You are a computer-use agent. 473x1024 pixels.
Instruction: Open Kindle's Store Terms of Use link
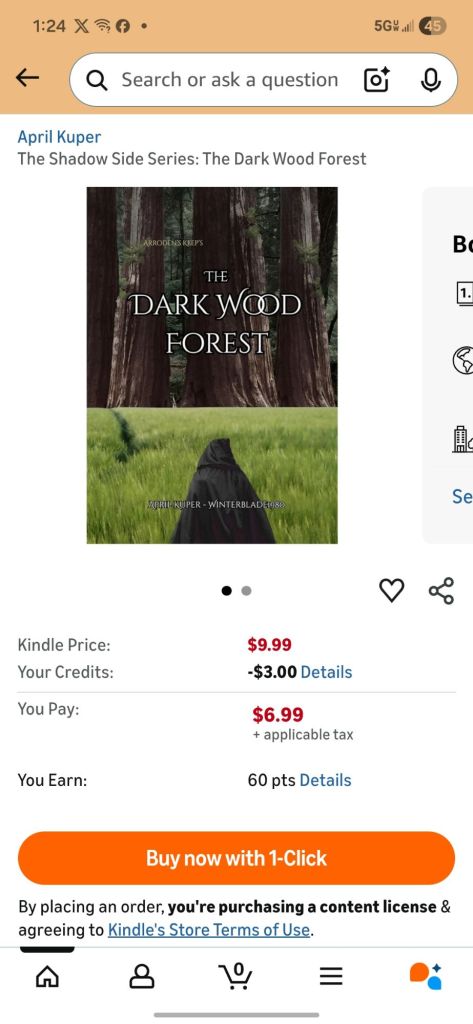point(209,929)
